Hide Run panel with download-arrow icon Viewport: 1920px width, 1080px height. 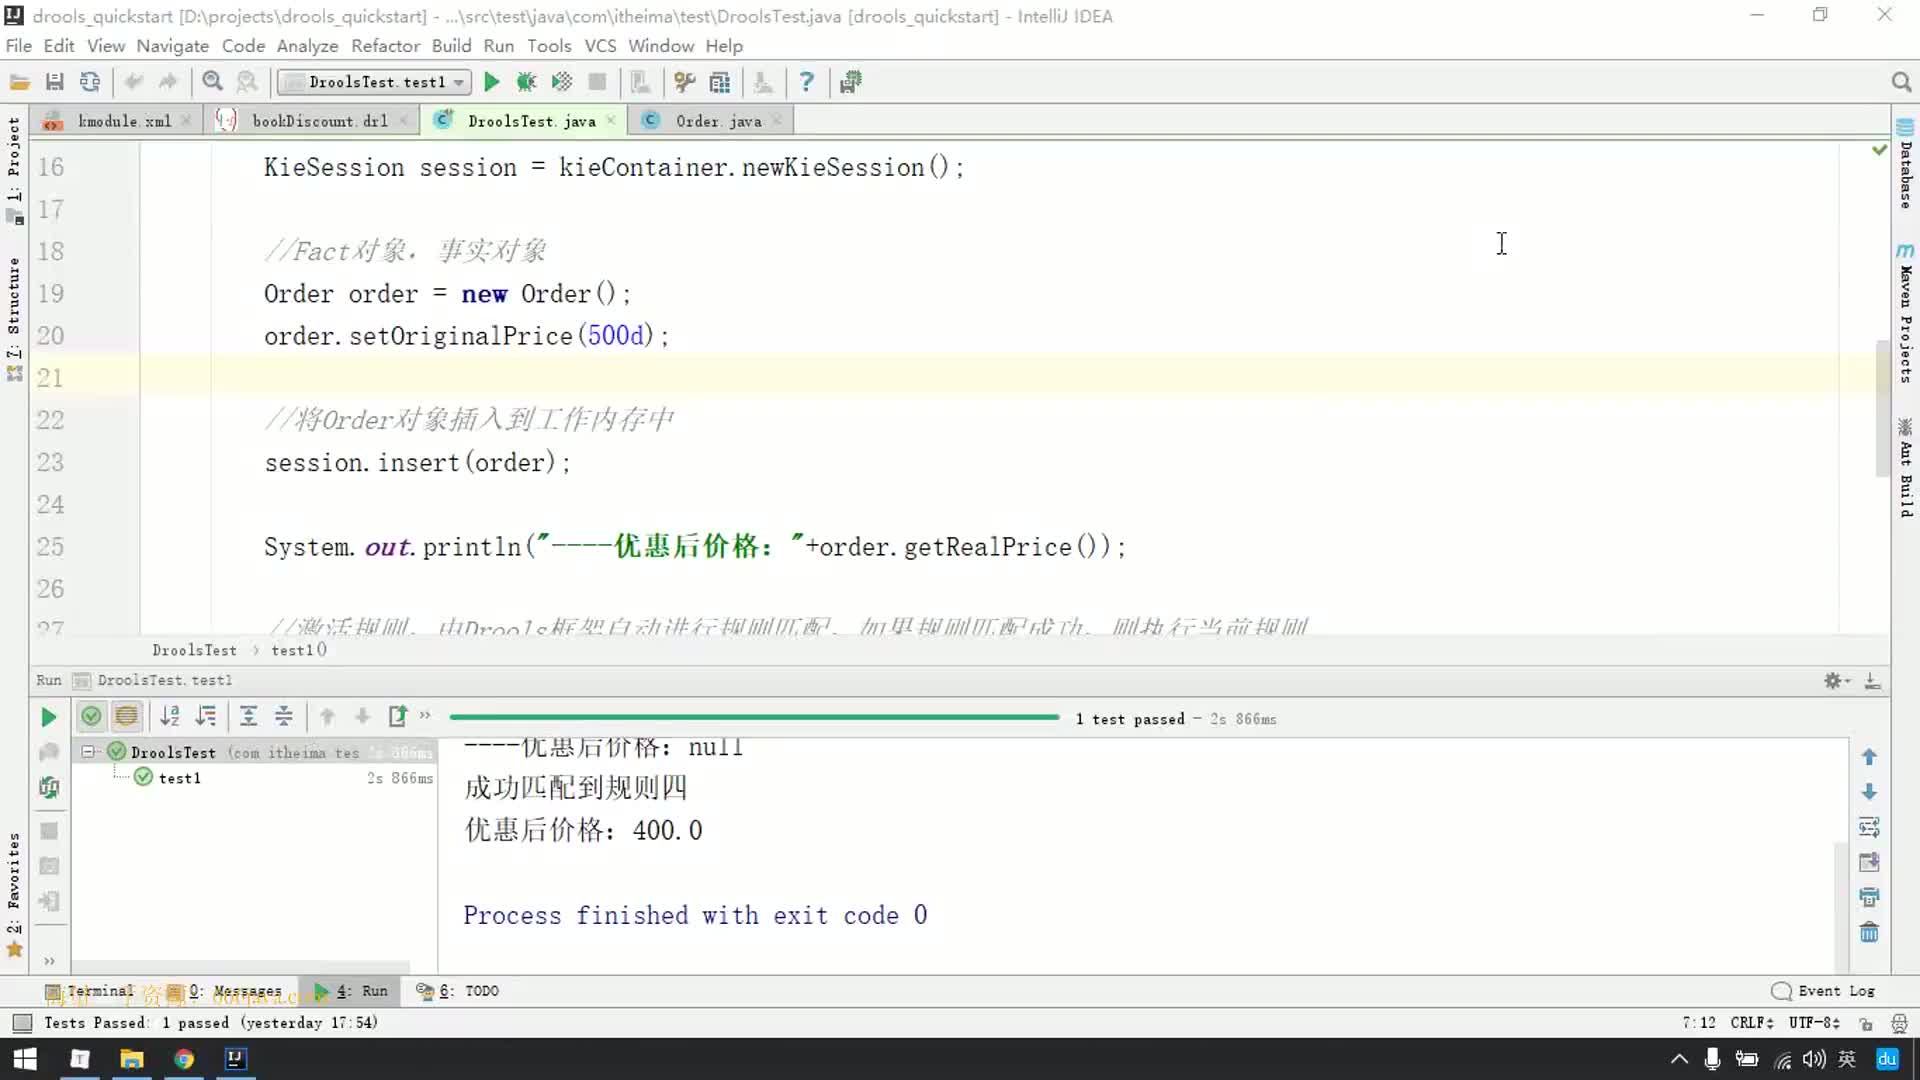(x=1872, y=680)
